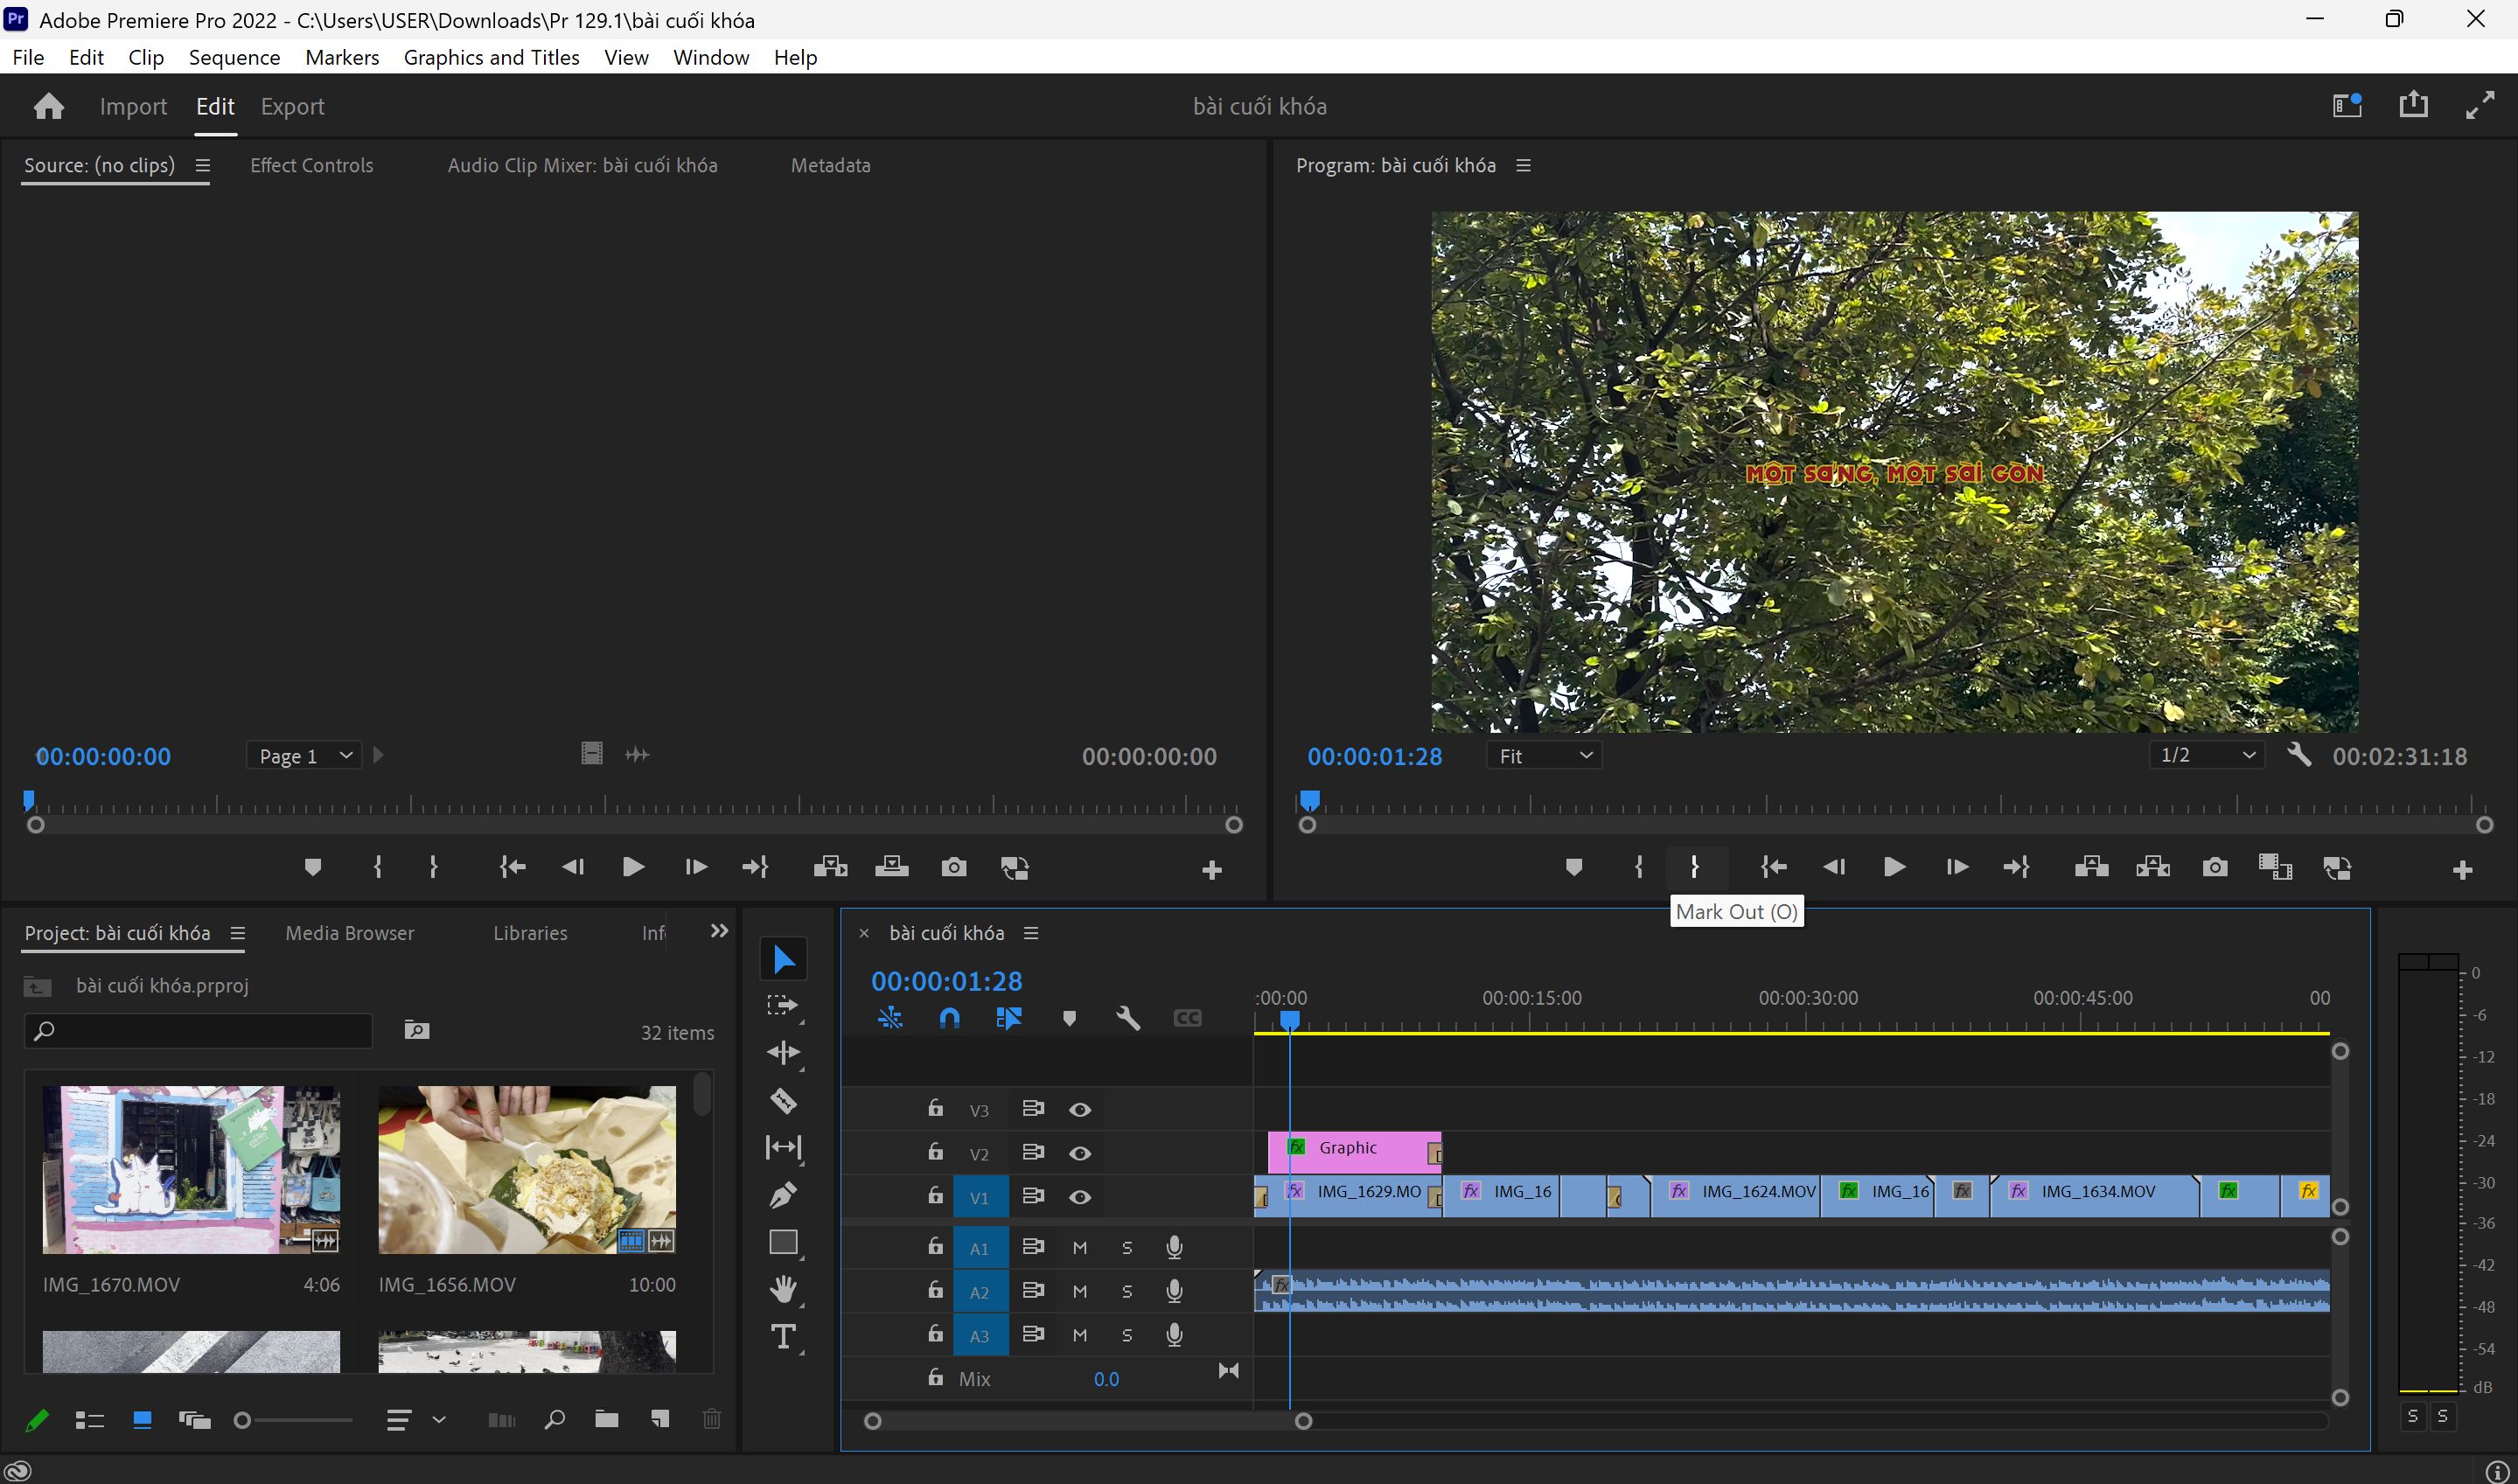Open the Fit zoom level dropdown

(1544, 756)
